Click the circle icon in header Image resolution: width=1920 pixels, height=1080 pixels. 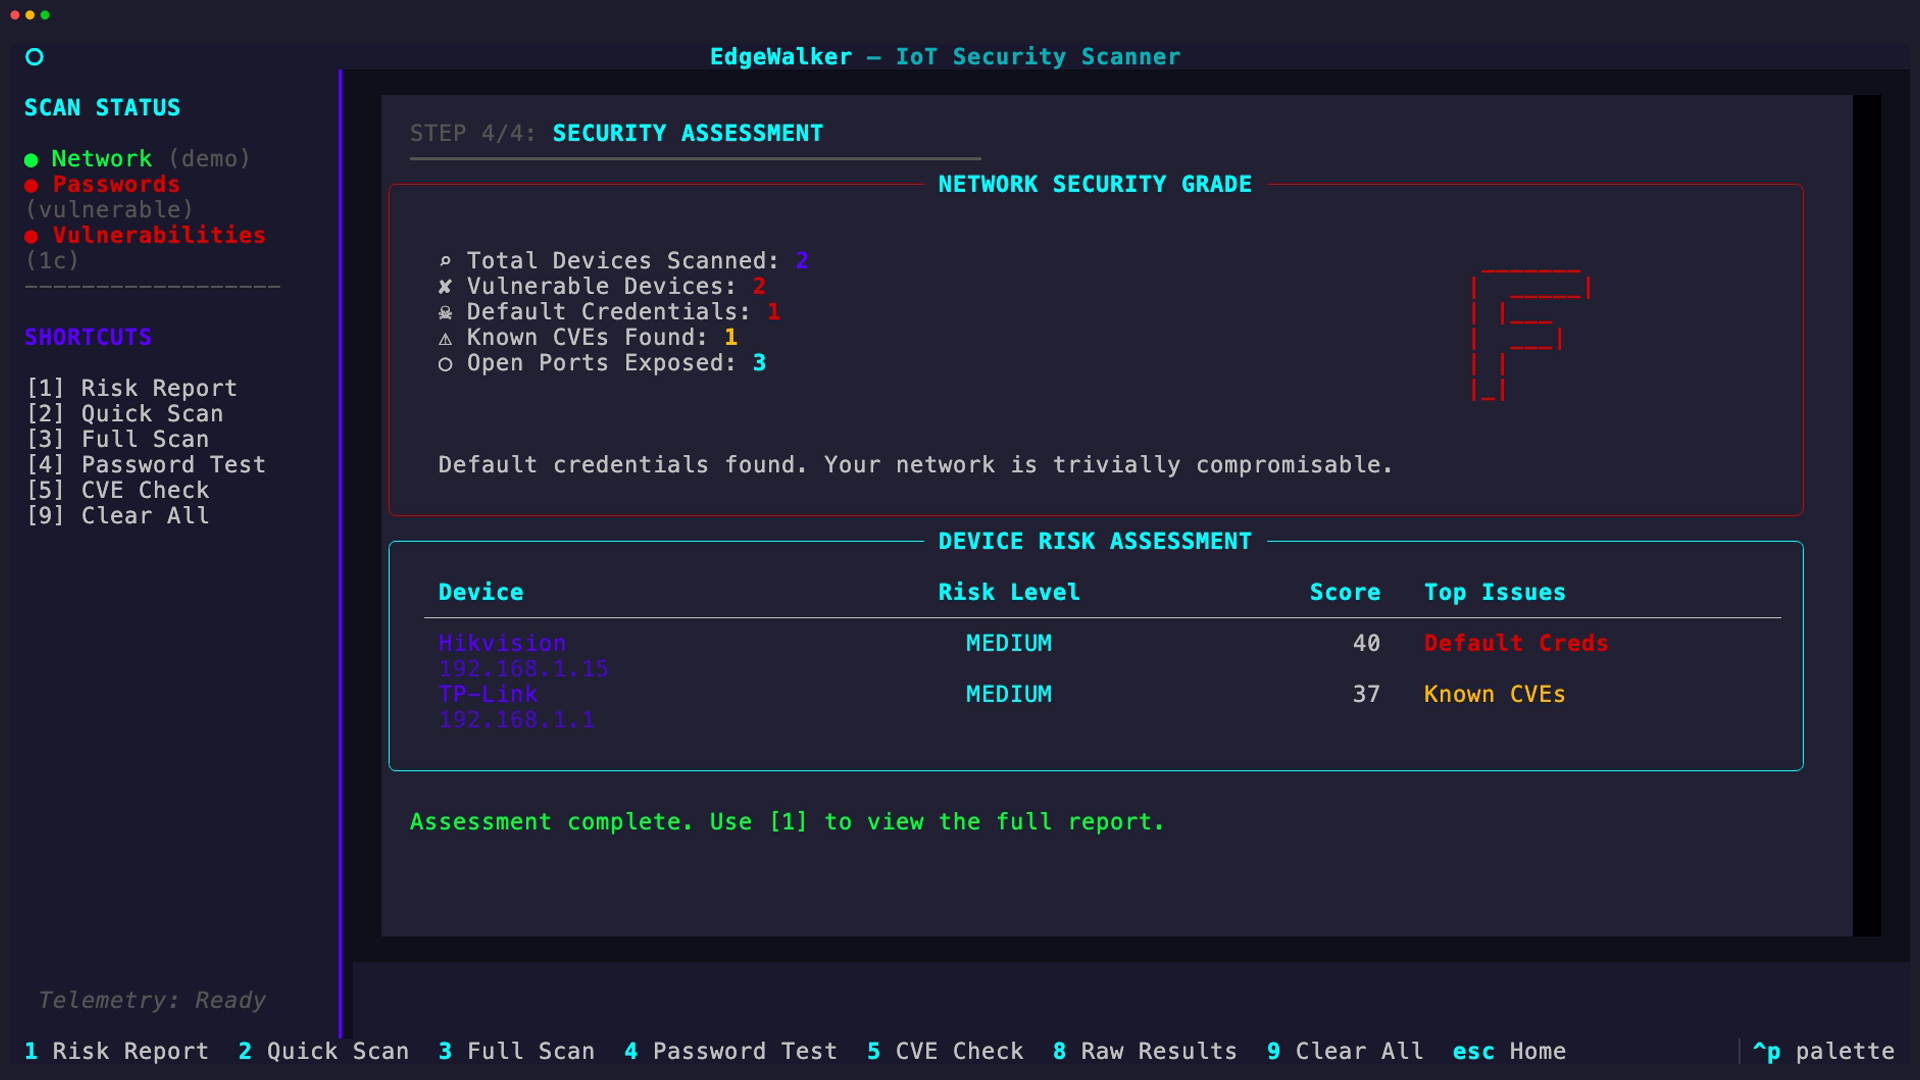tap(34, 57)
